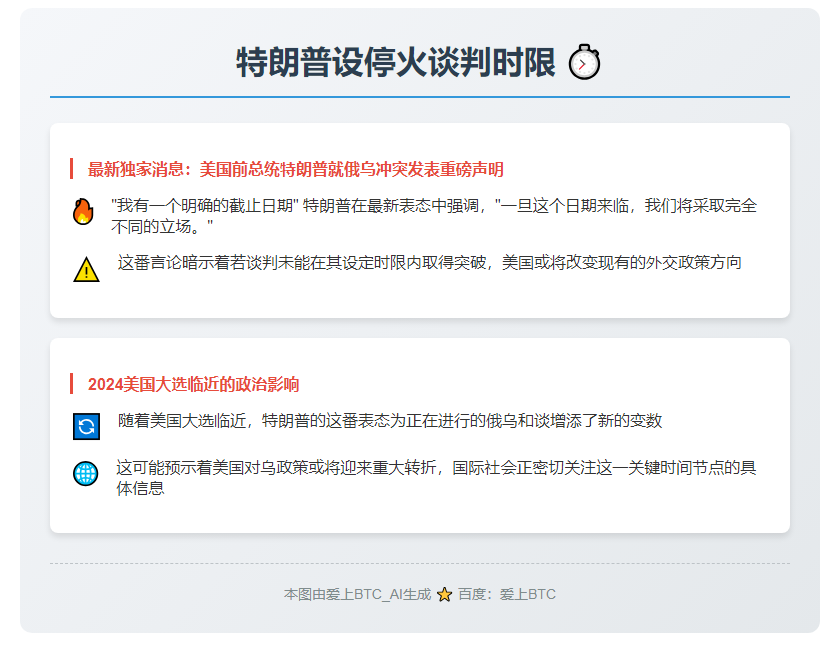Click the sentence starting 随着美国大选临近
840x665 pixels.
(390, 421)
